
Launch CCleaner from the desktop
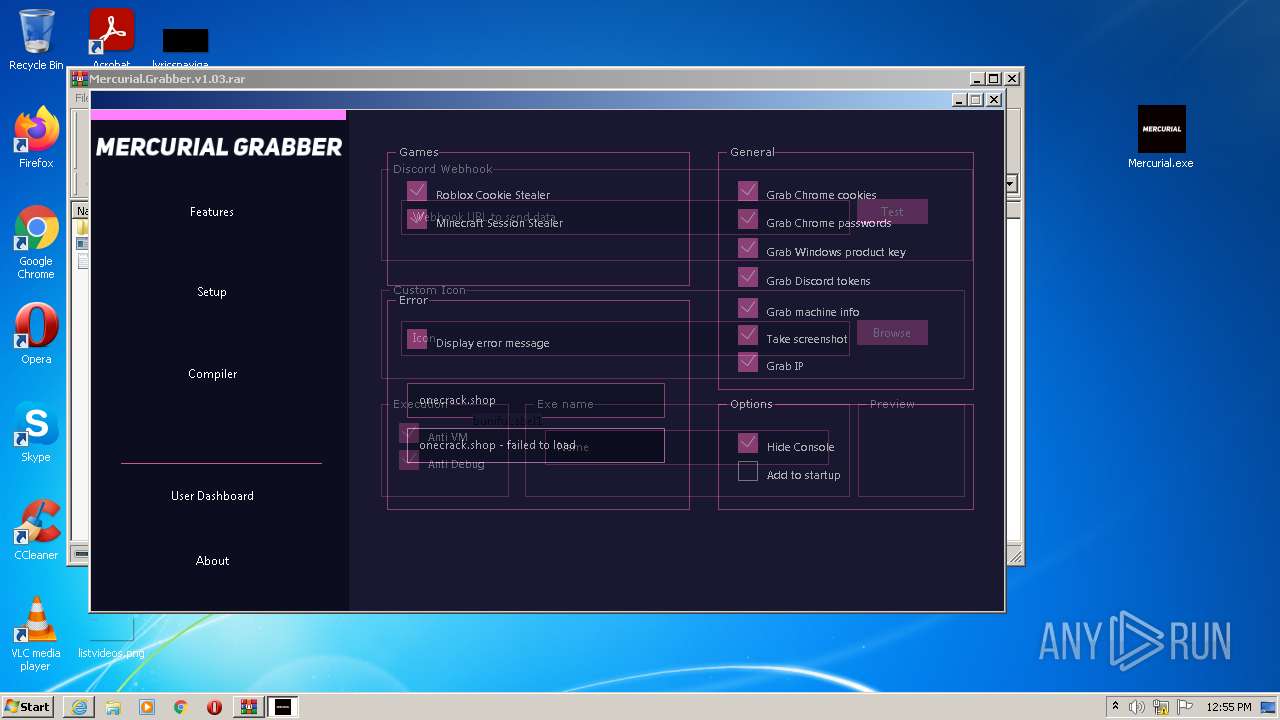coord(36,530)
